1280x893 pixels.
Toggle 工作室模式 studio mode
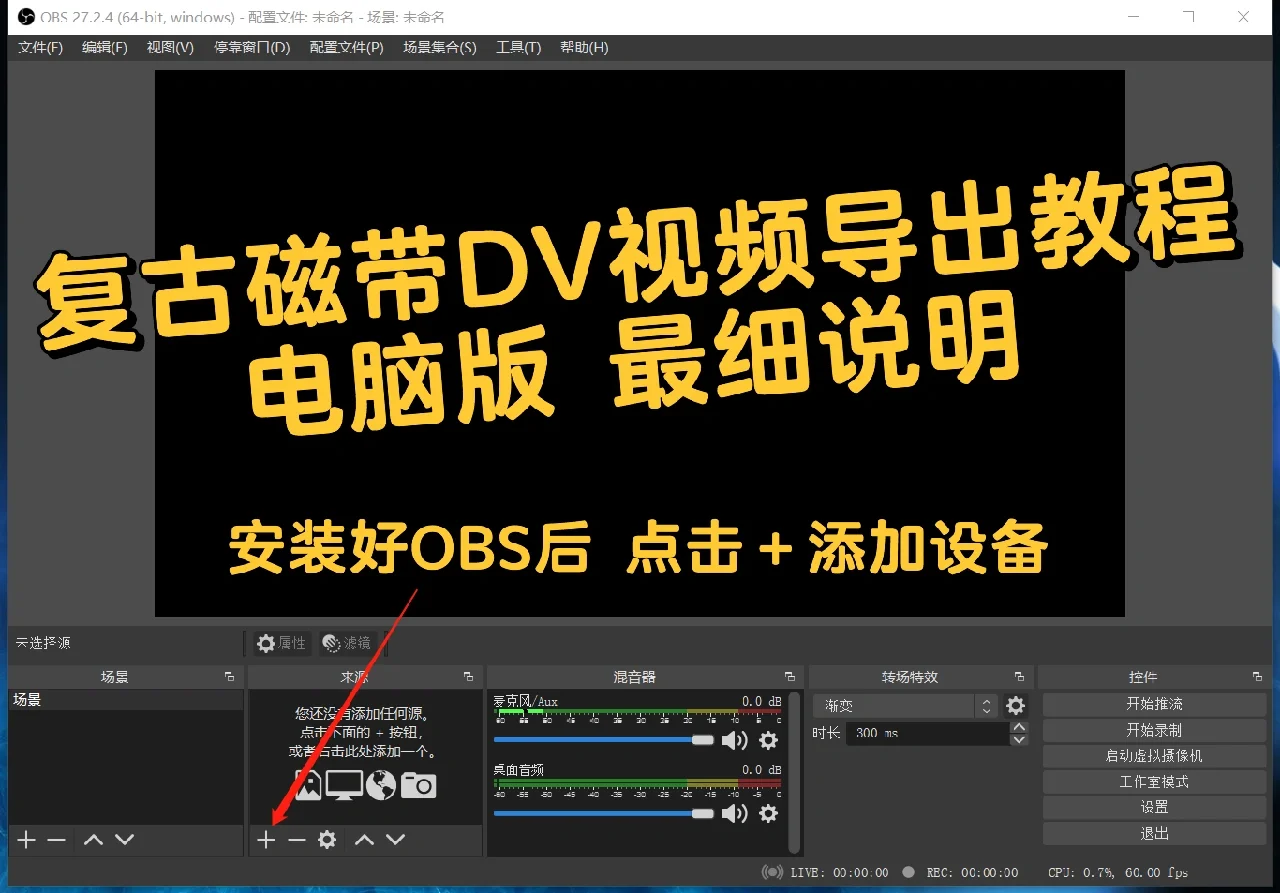[1154, 782]
